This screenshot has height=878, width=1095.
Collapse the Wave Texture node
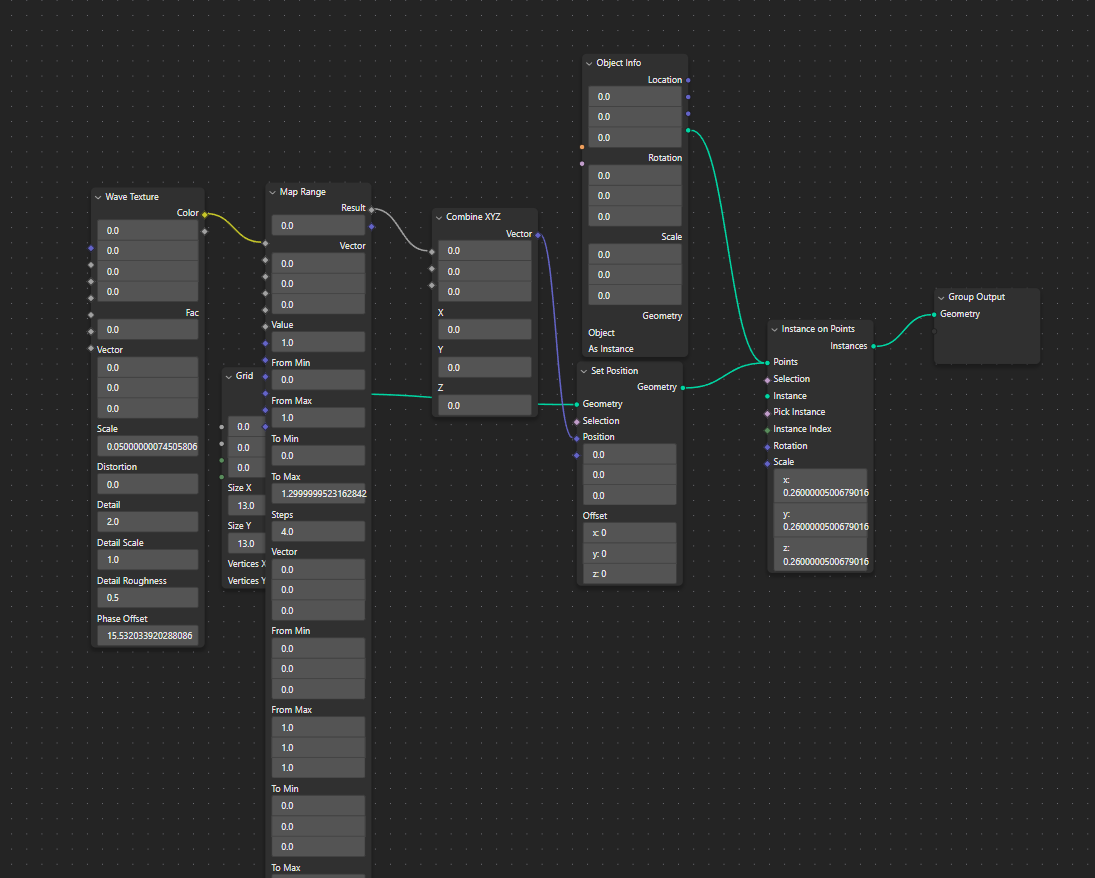[x=98, y=196]
